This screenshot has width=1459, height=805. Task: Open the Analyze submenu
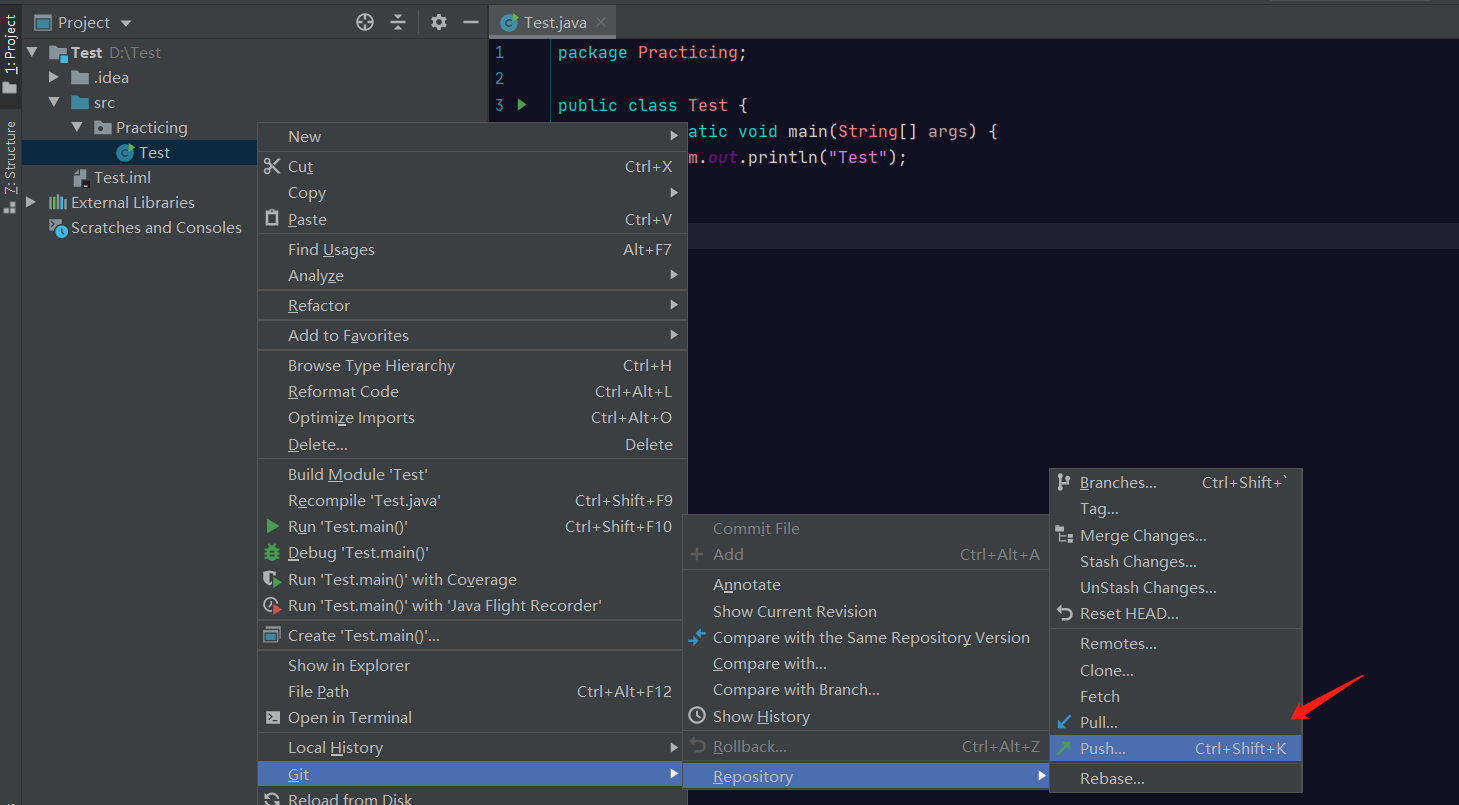472,275
